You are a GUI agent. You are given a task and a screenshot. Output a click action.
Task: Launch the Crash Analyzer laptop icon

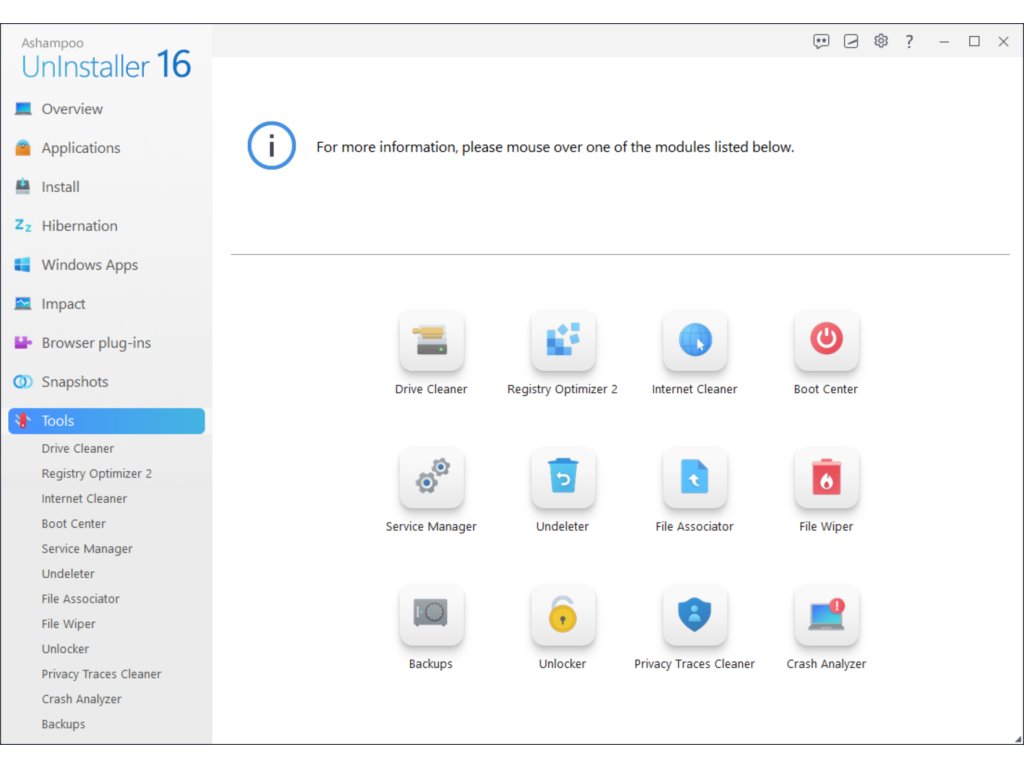pos(826,616)
